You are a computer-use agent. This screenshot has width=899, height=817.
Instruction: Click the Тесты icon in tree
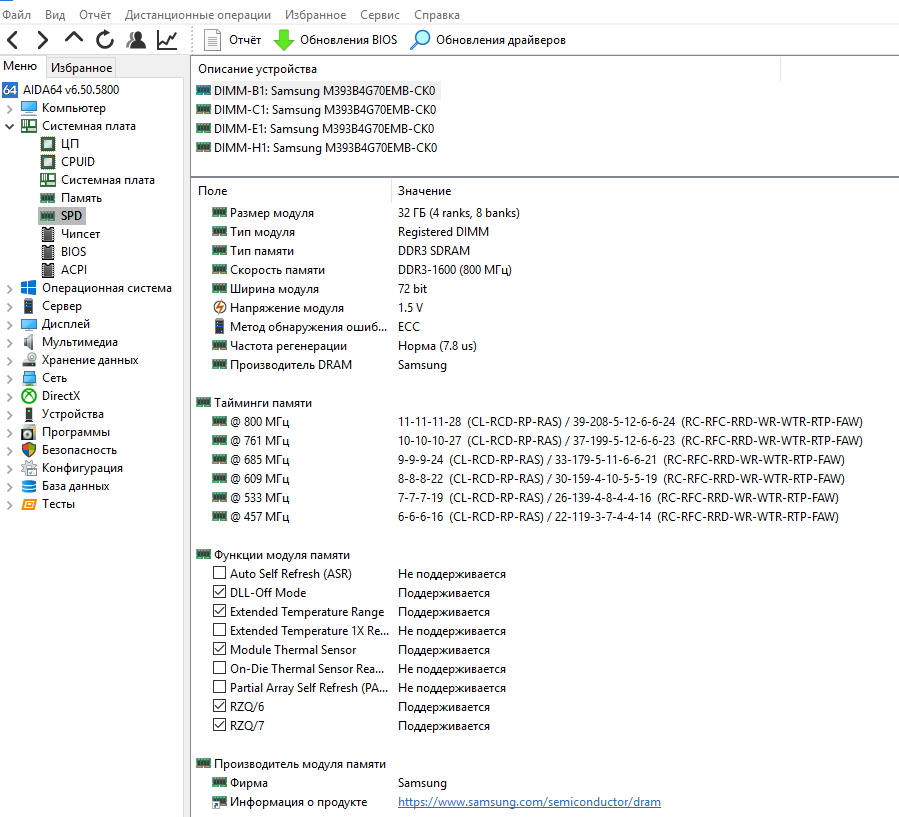click(29, 504)
